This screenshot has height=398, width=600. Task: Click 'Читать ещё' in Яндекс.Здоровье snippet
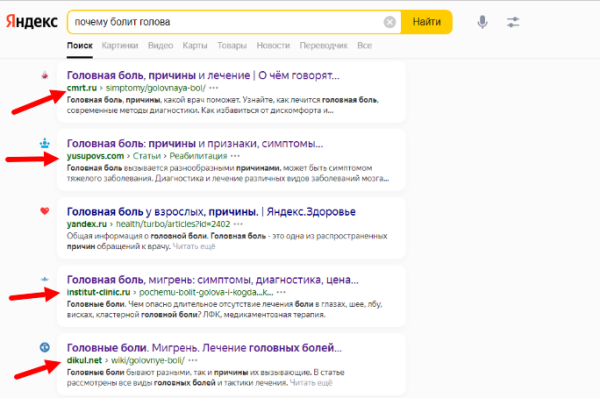tap(194, 246)
